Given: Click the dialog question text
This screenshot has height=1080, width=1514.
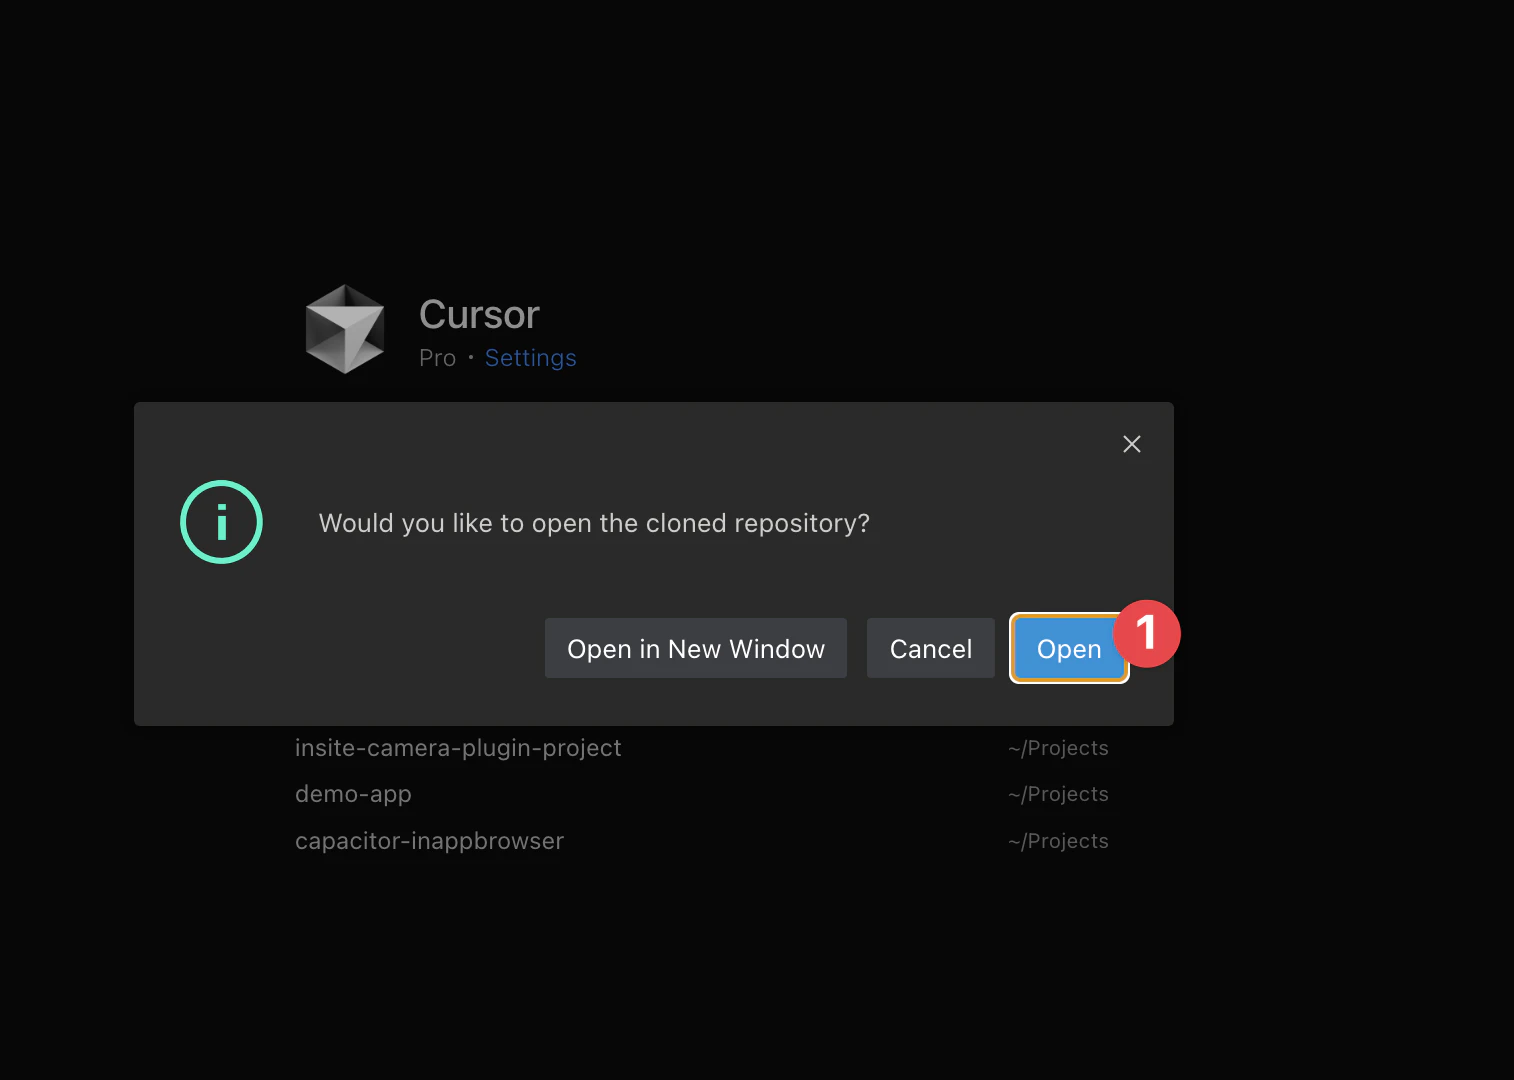Looking at the screenshot, I should [x=594, y=522].
